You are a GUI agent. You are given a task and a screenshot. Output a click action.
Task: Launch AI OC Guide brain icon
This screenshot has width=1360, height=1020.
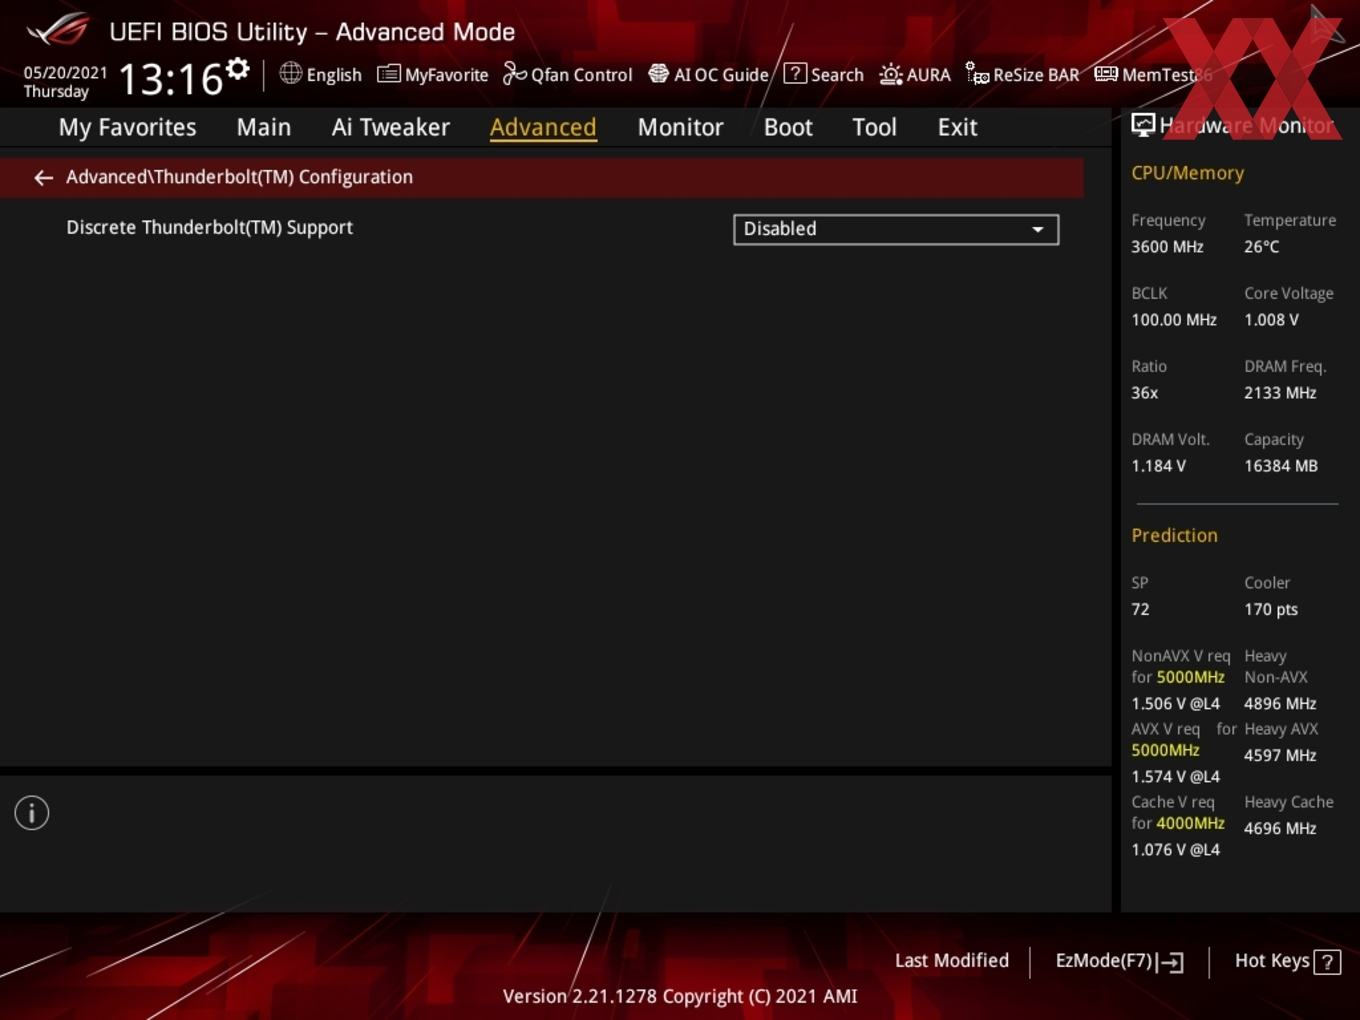(x=658, y=74)
